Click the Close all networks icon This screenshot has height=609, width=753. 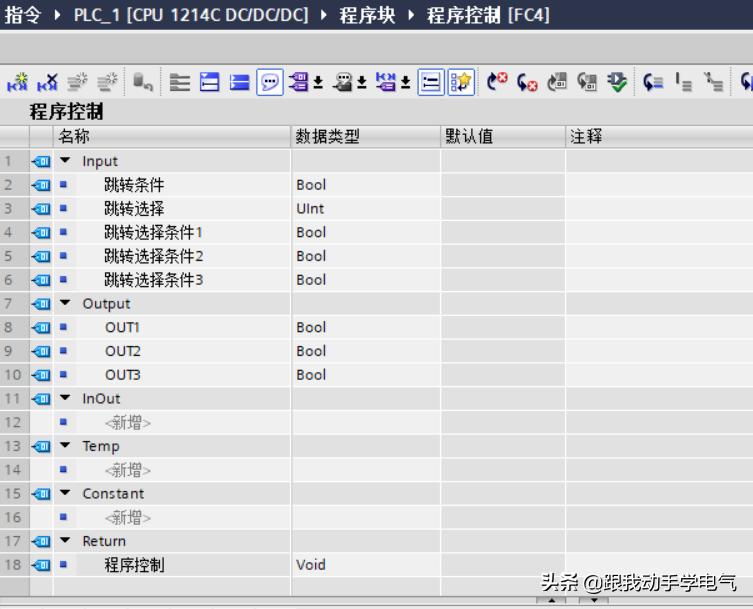pos(239,82)
